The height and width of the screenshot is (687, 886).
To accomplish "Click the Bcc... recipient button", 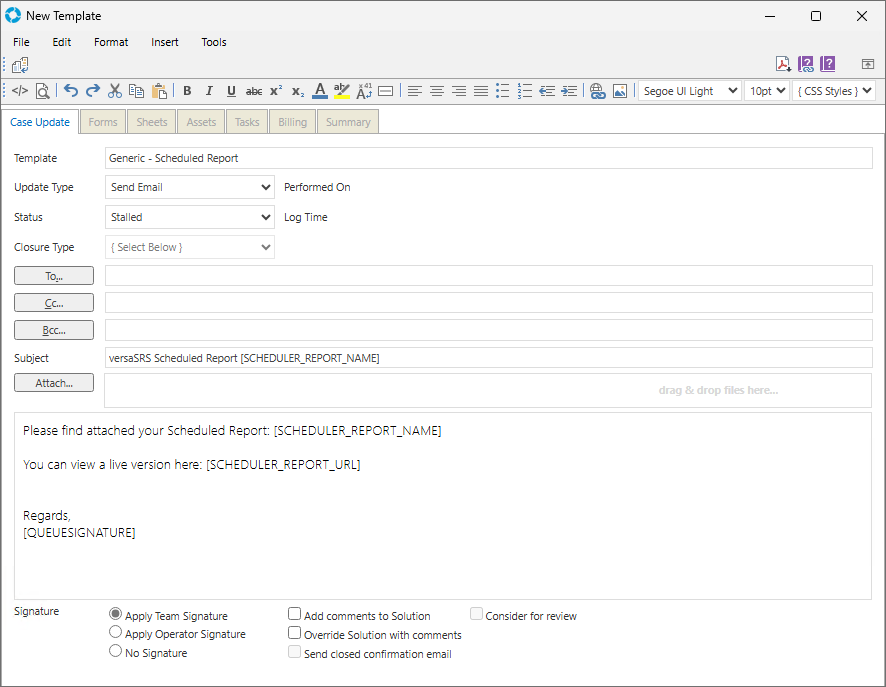I will point(54,330).
